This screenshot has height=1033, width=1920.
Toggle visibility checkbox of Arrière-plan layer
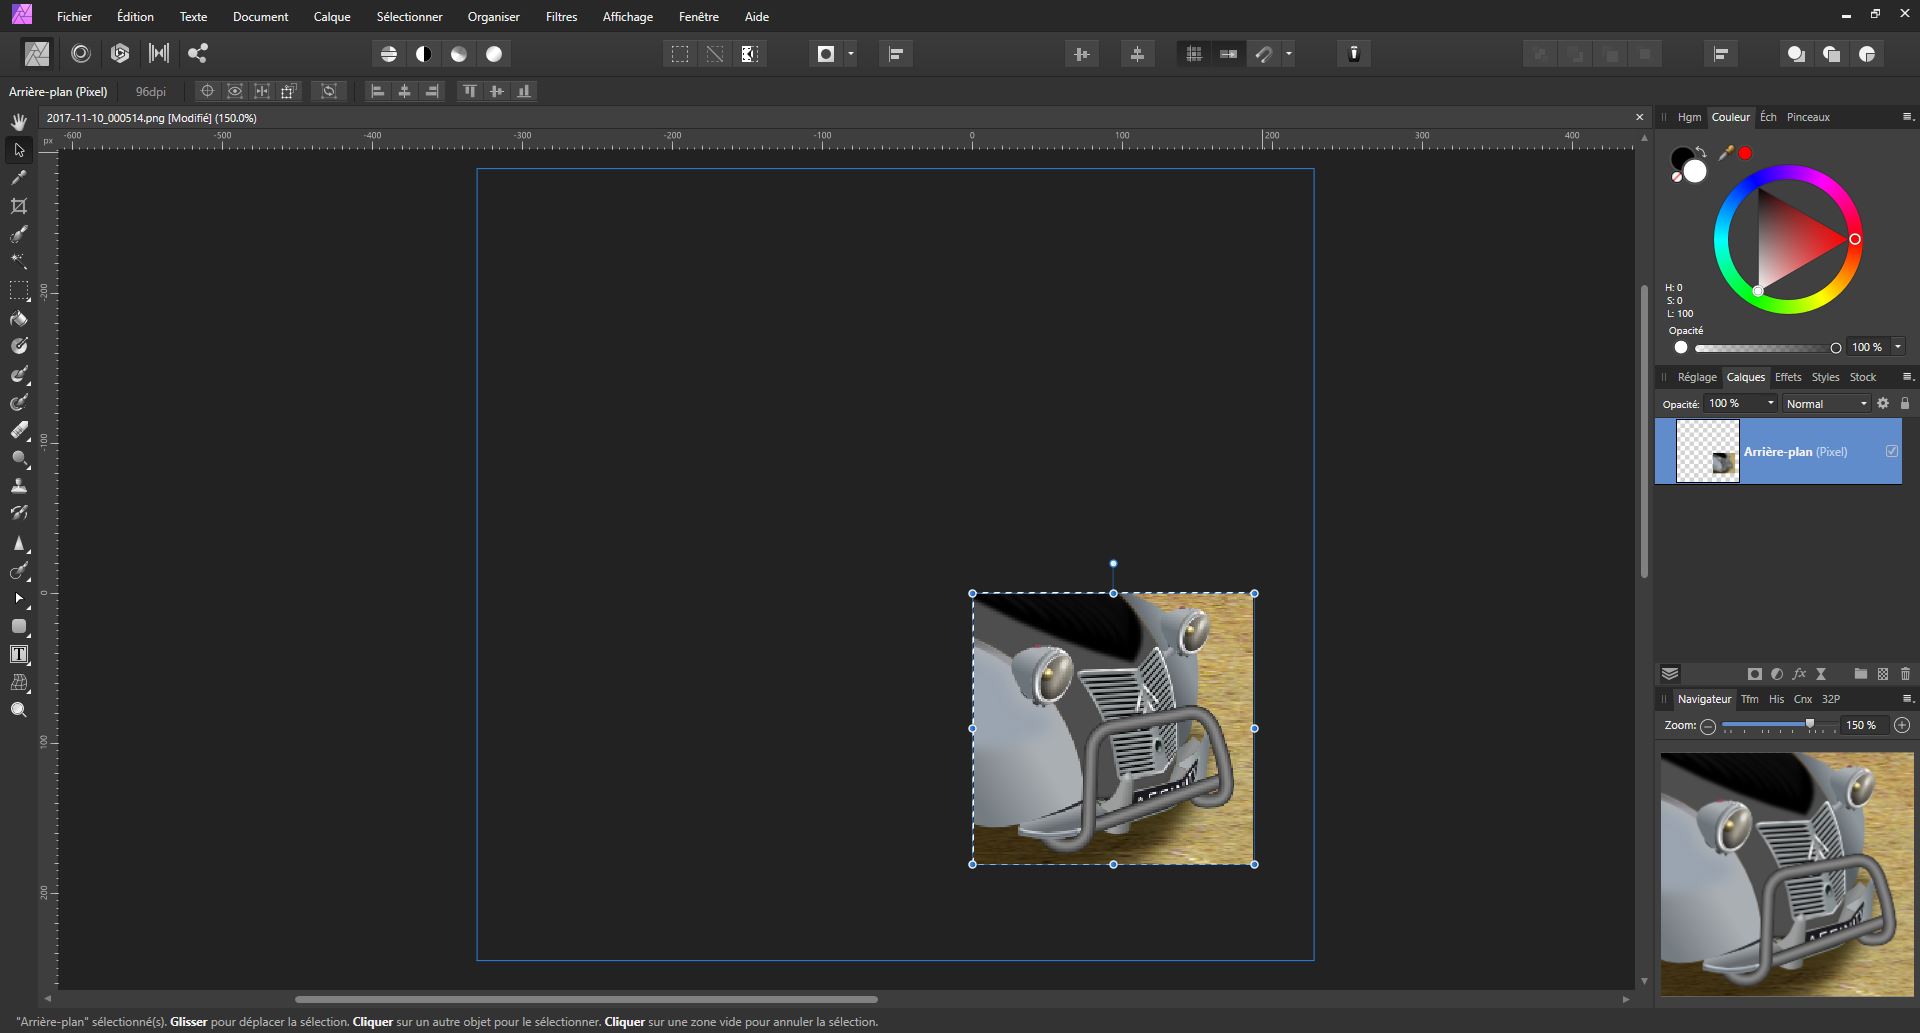1891,451
